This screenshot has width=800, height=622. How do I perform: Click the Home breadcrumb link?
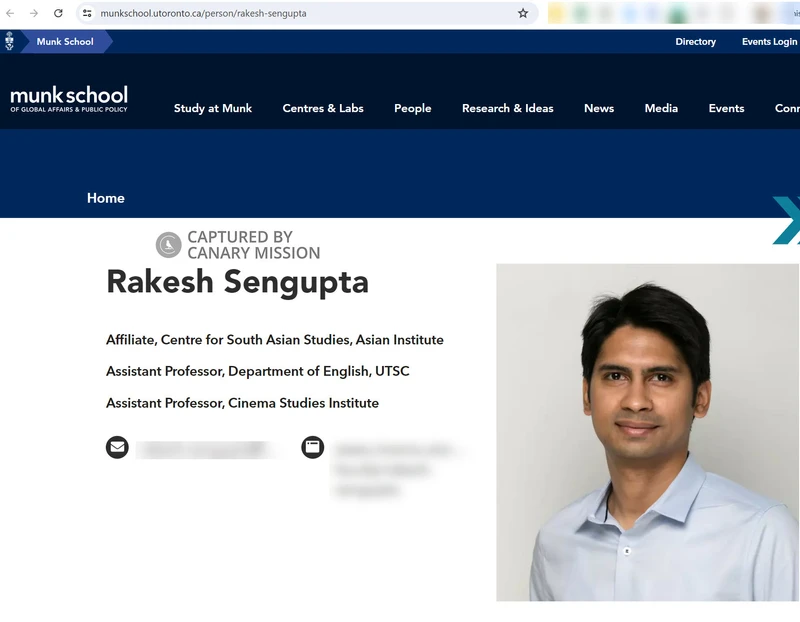[106, 198]
